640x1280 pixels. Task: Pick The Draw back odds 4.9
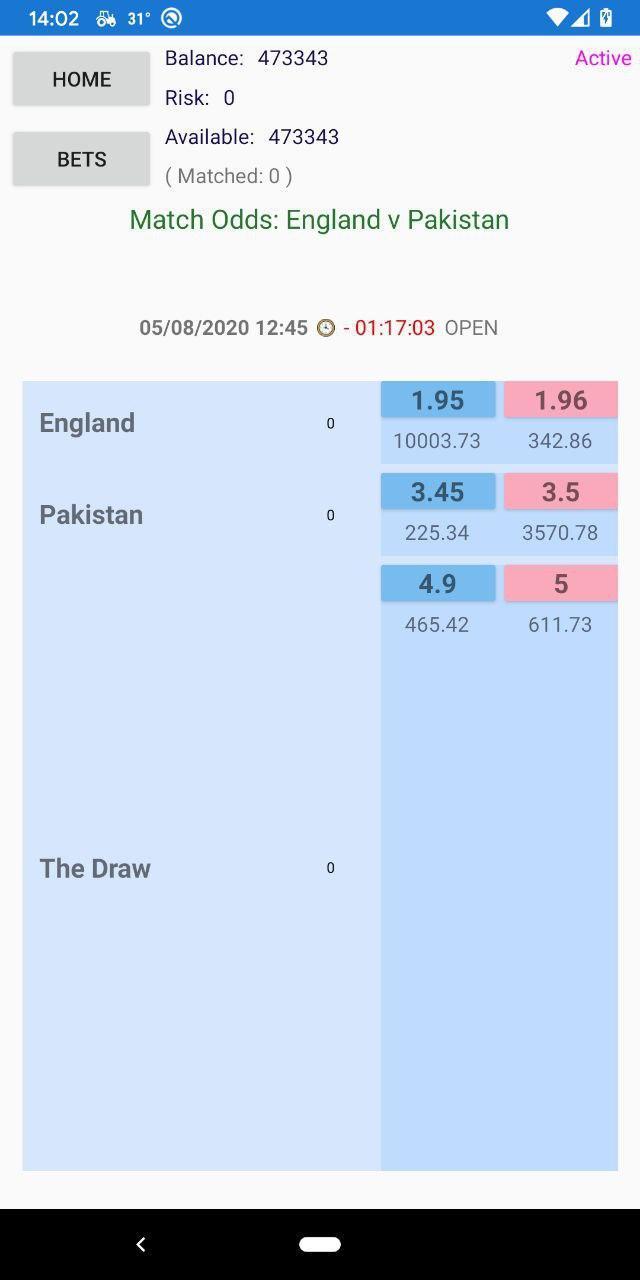pos(438,584)
